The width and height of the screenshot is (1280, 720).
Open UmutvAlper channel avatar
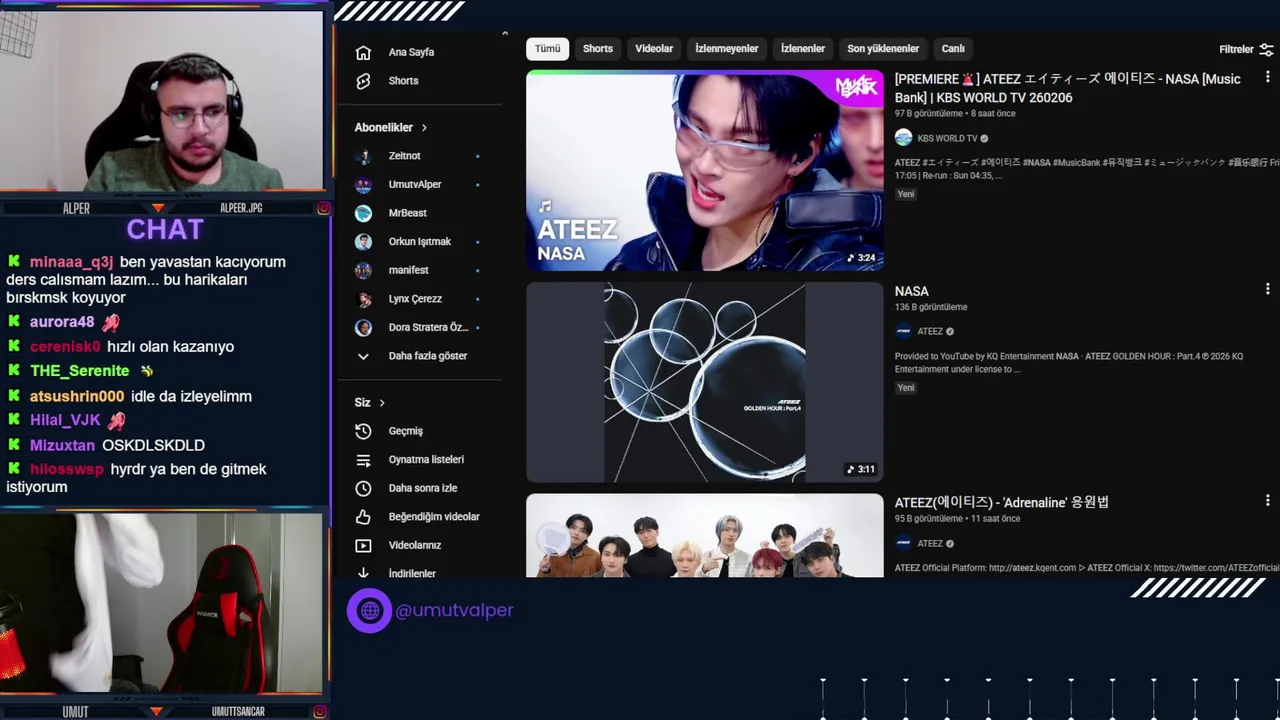pos(364,185)
